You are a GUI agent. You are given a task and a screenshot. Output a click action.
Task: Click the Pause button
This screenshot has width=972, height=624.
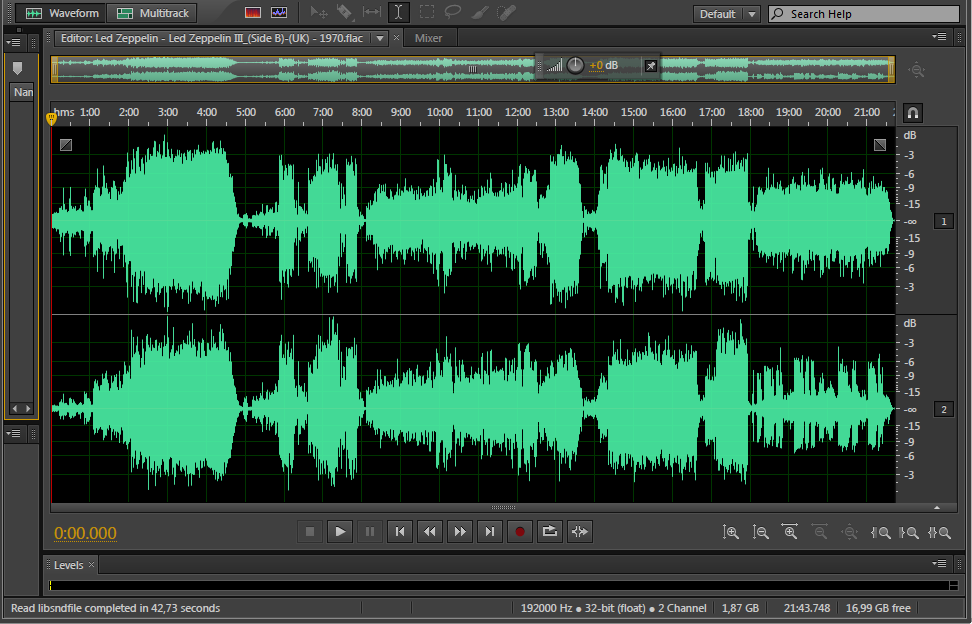(369, 532)
